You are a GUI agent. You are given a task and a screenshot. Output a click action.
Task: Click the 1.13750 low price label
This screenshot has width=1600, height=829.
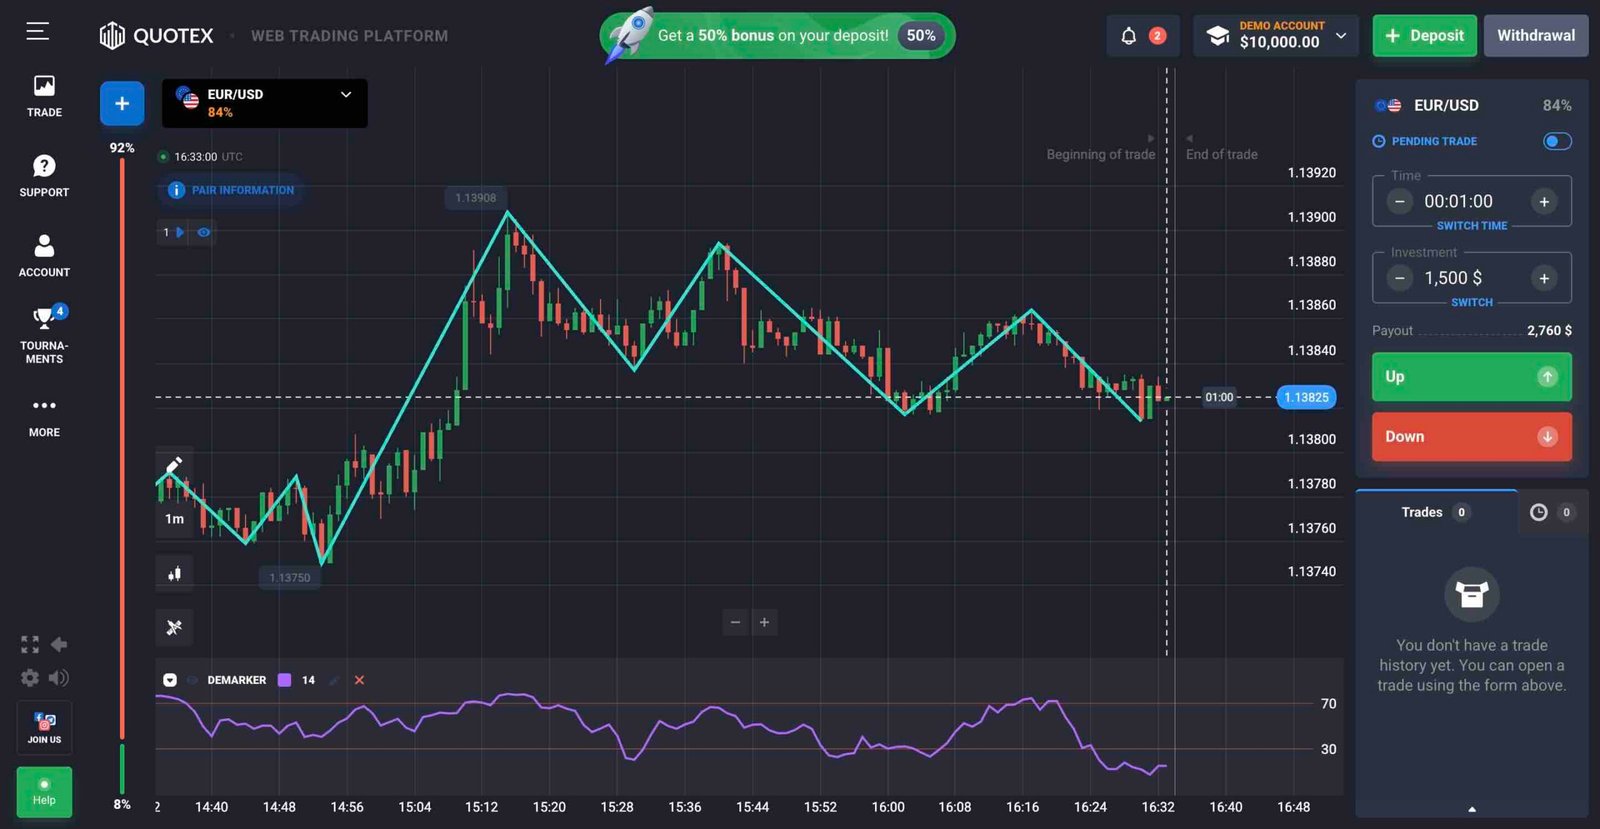pyautogui.click(x=289, y=578)
